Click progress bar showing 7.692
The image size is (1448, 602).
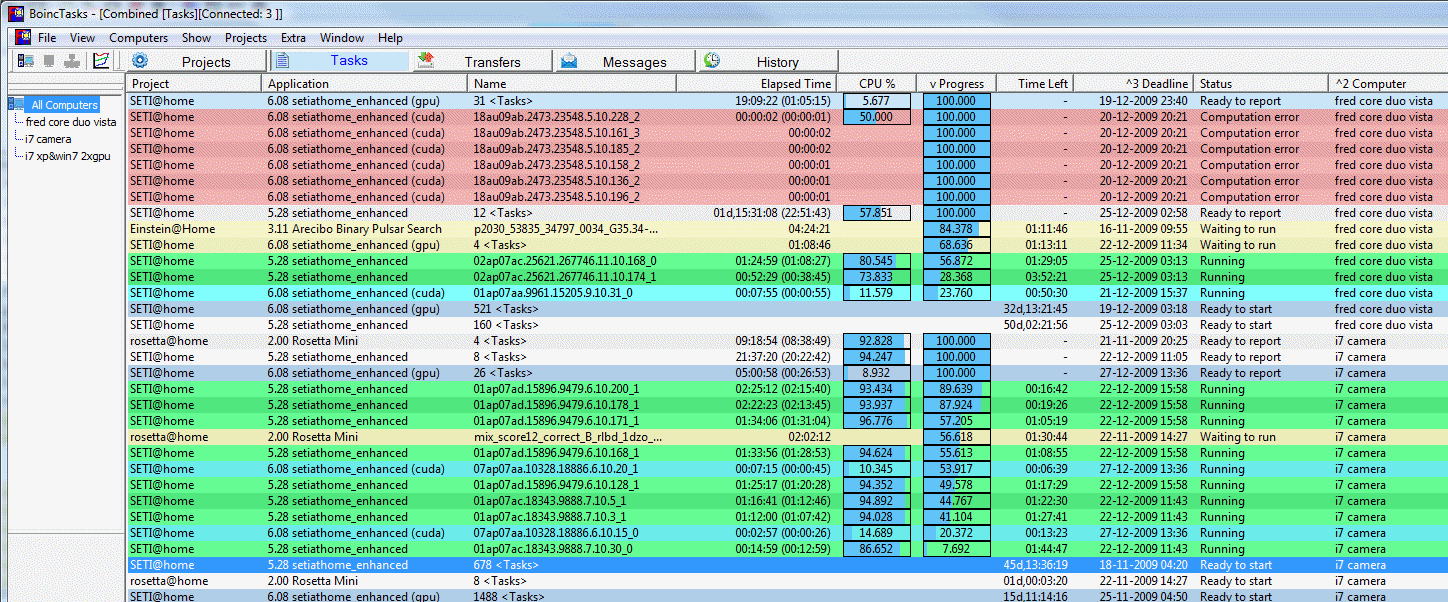[x=957, y=549]
